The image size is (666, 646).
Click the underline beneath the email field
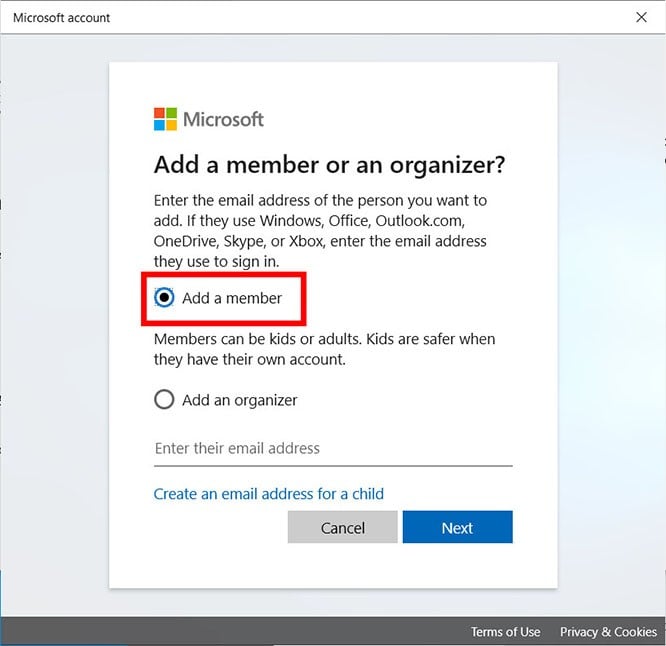pyautogui.click(x=332, y=465)
